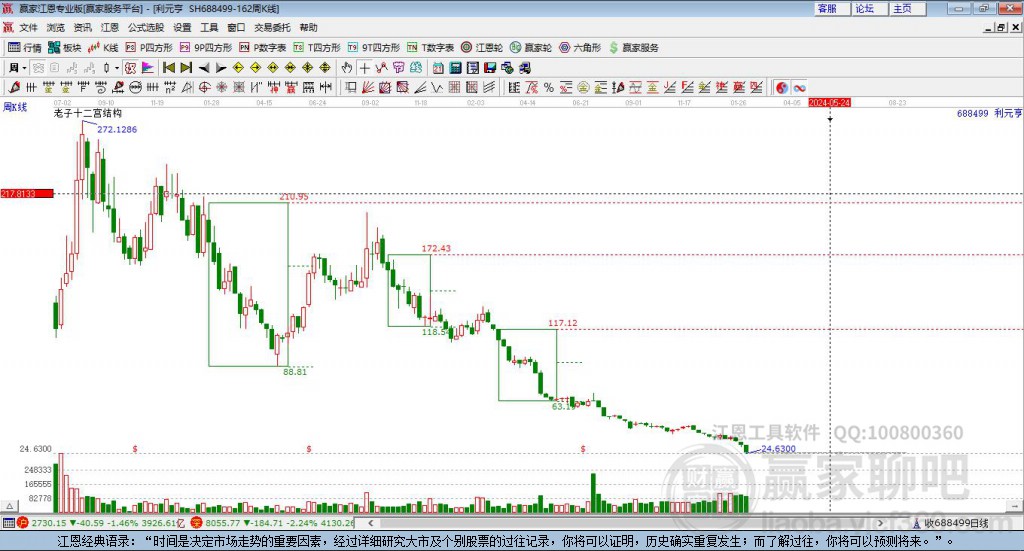Open the 六角形 hexagon tool
Screen dimensions: 1024x551
(x=580, y=48)
